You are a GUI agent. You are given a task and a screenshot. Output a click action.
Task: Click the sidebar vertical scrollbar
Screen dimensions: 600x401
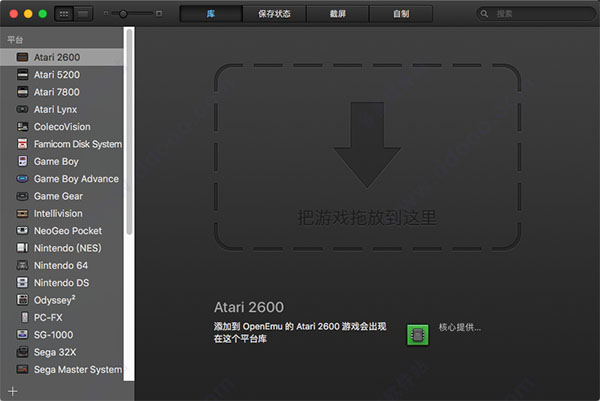coord(129,132)
